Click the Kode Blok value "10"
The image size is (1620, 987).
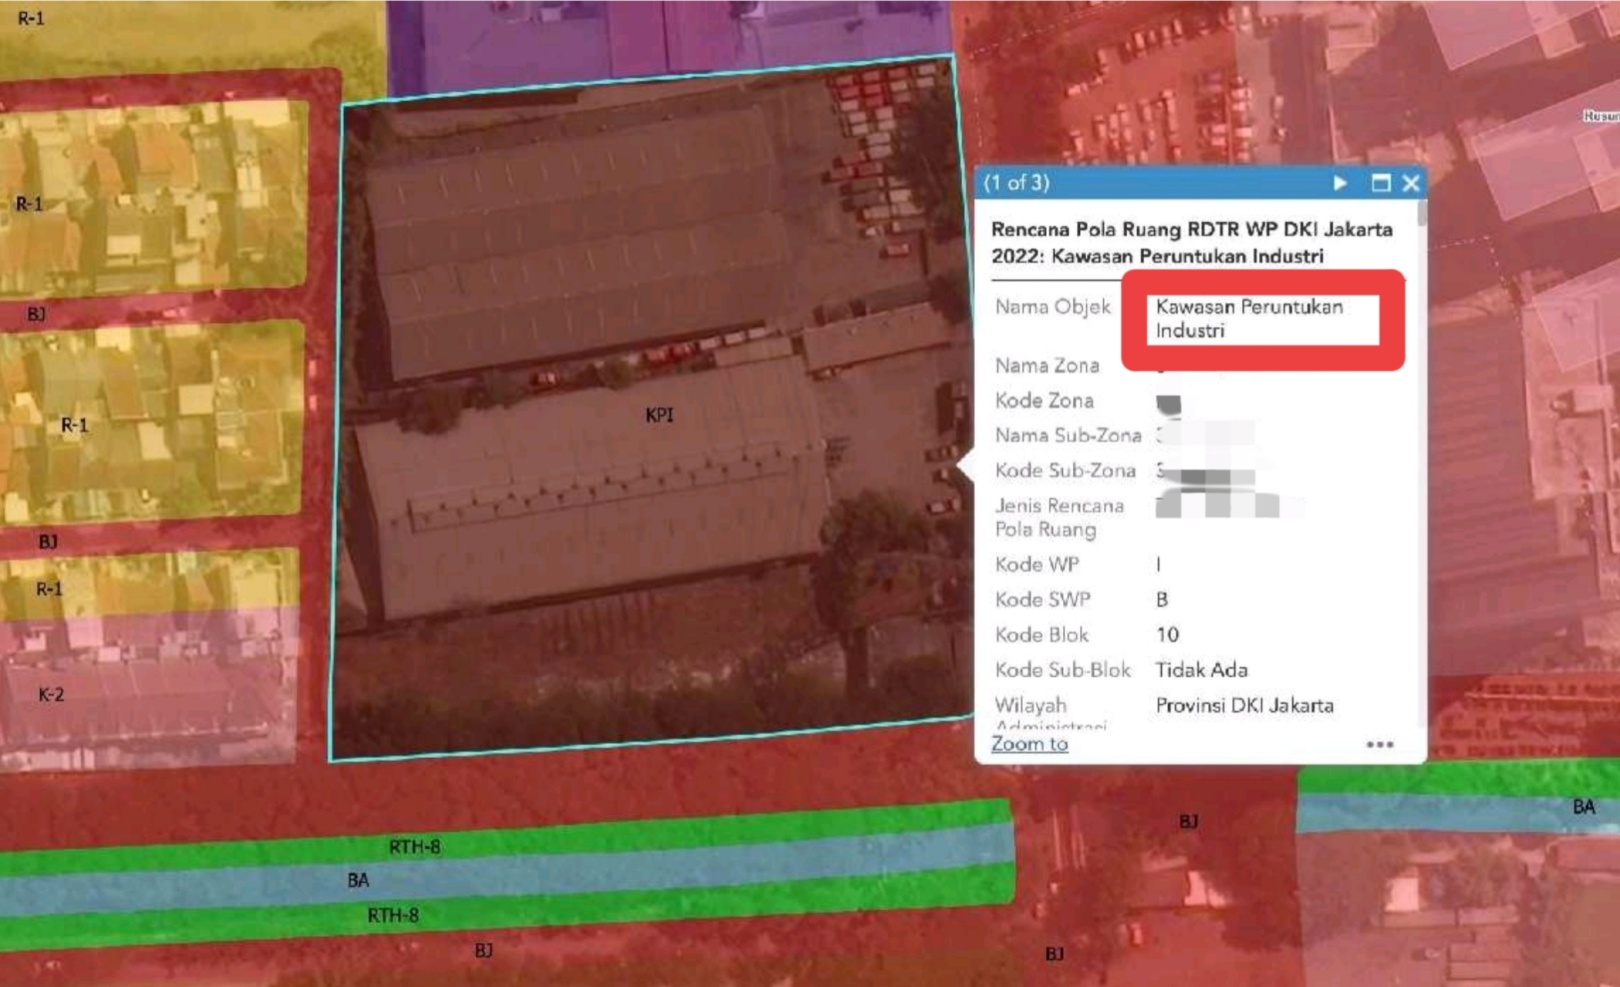click(1167, 635)
